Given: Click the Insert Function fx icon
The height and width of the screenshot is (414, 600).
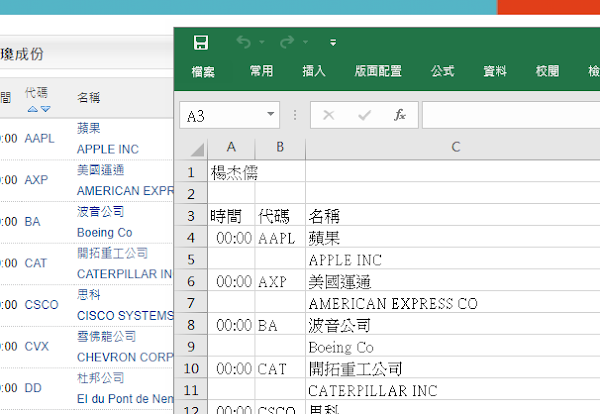Looking at the screenshot, I should pos(400,115).
